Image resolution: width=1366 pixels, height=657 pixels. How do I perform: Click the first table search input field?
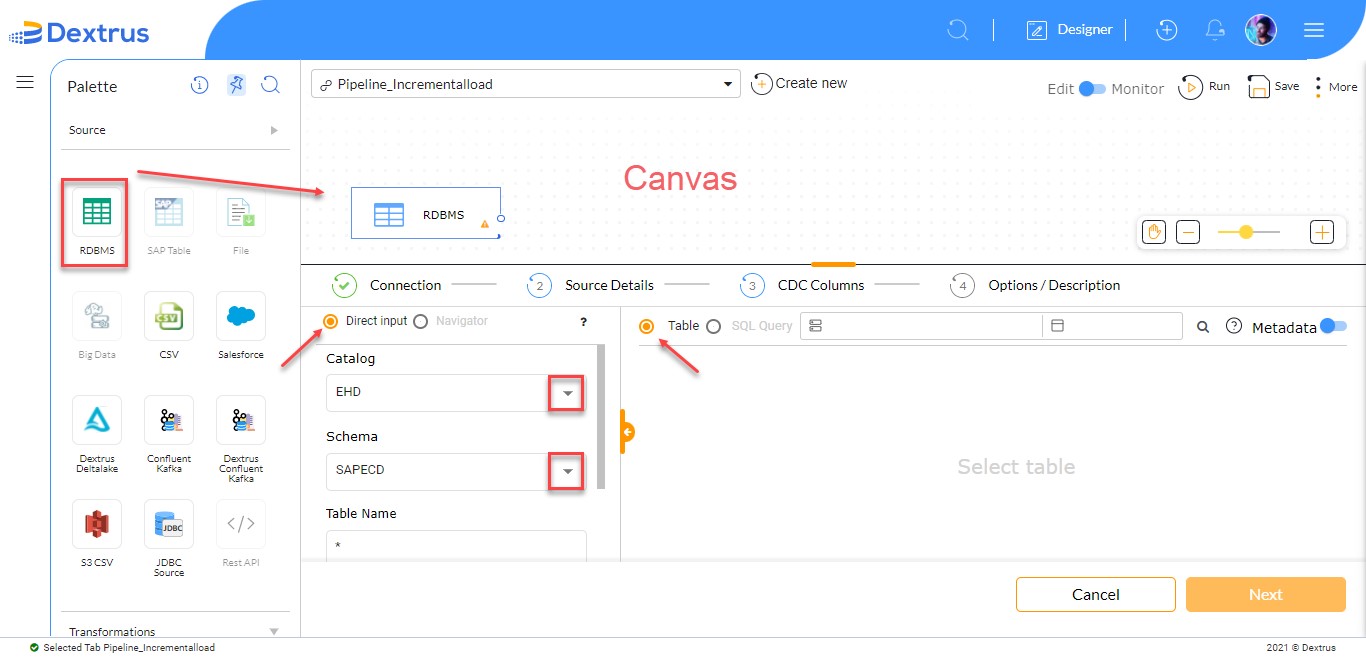pos(921,326)
